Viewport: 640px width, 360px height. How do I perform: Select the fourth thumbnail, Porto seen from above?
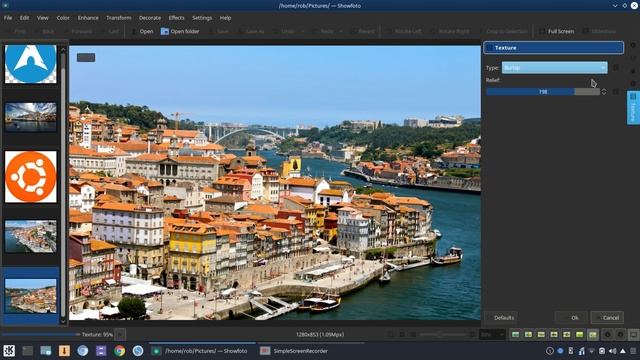point(31,237)
